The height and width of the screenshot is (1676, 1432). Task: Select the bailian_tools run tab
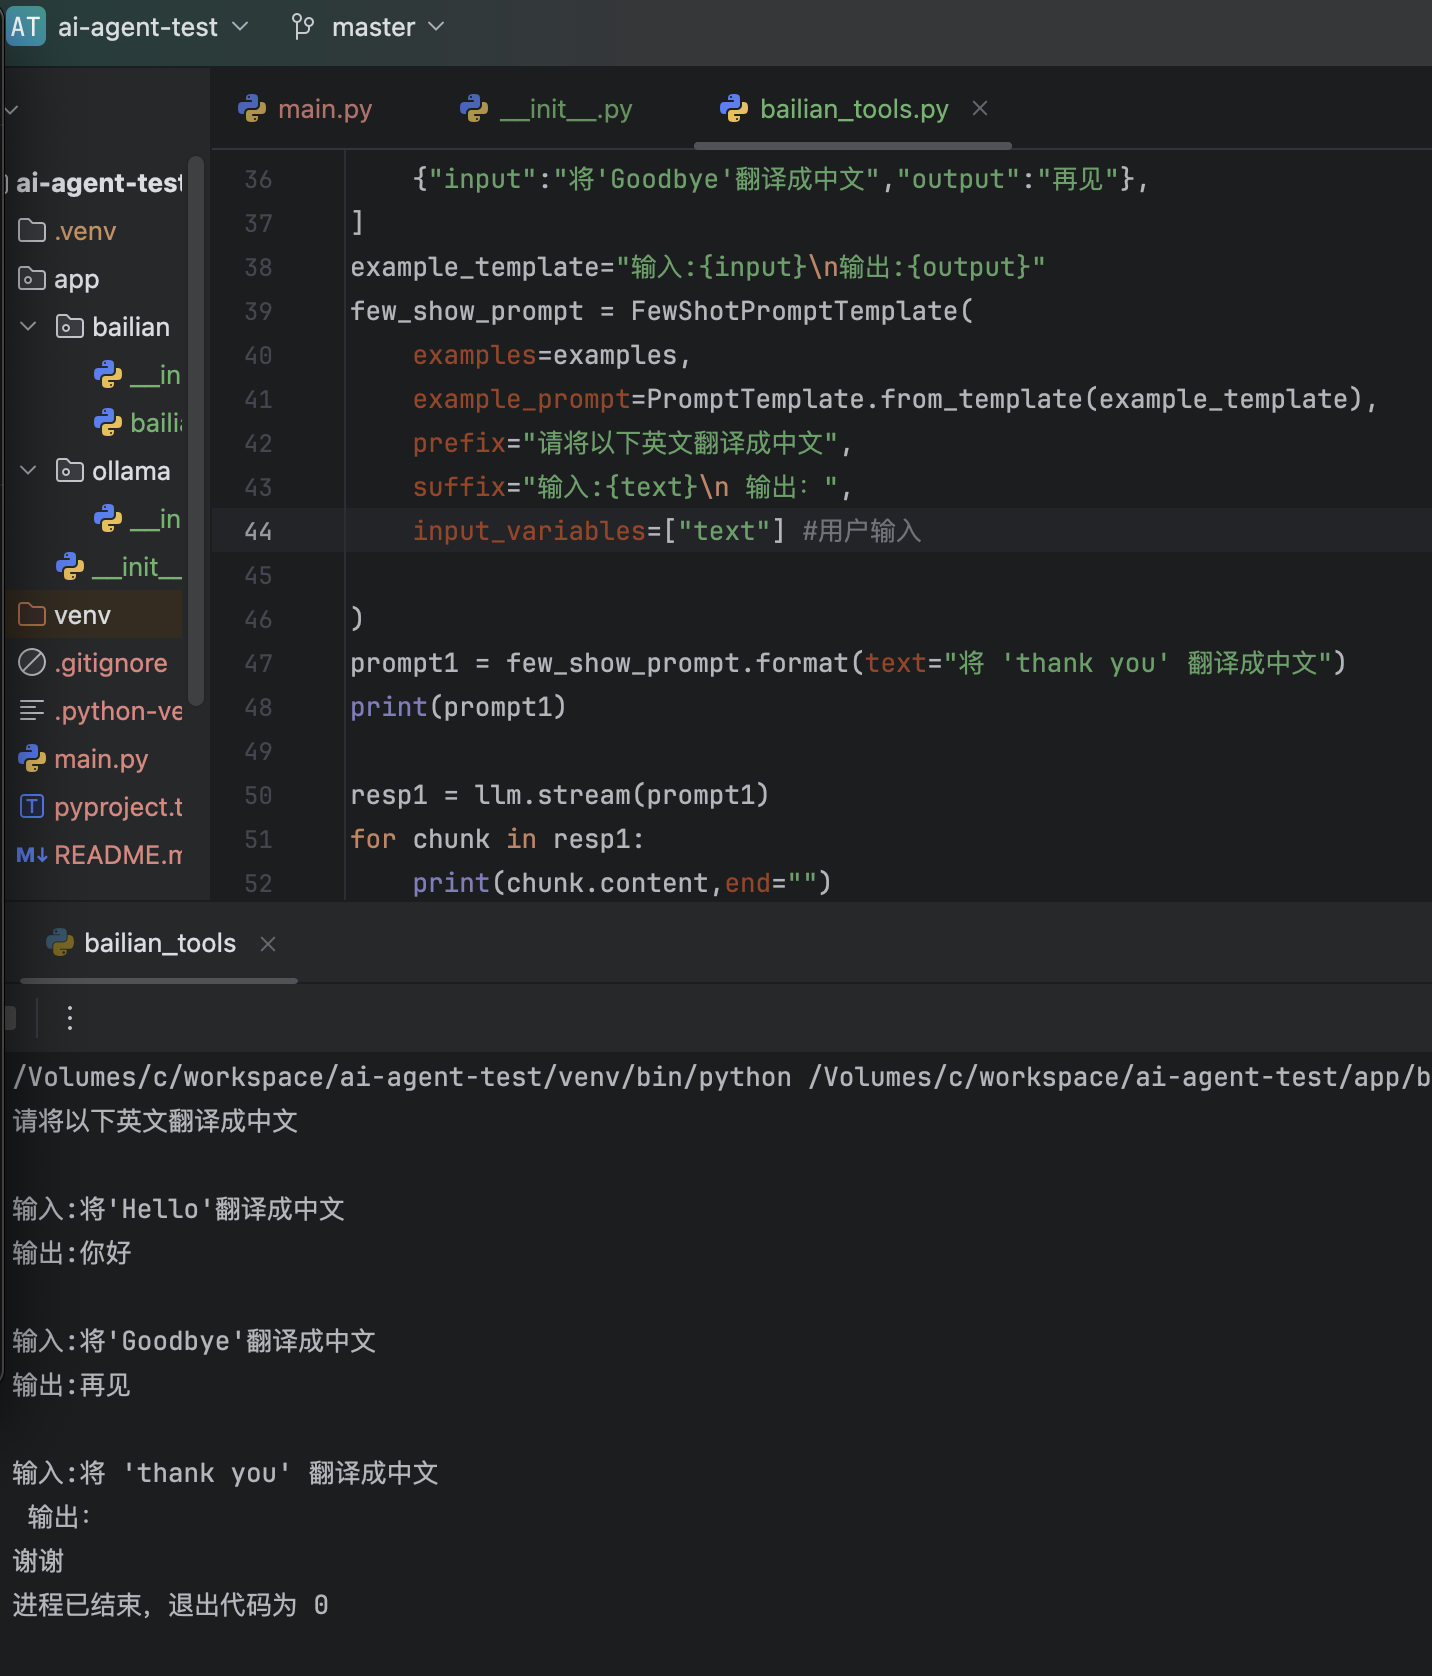(x=159, y=943)
